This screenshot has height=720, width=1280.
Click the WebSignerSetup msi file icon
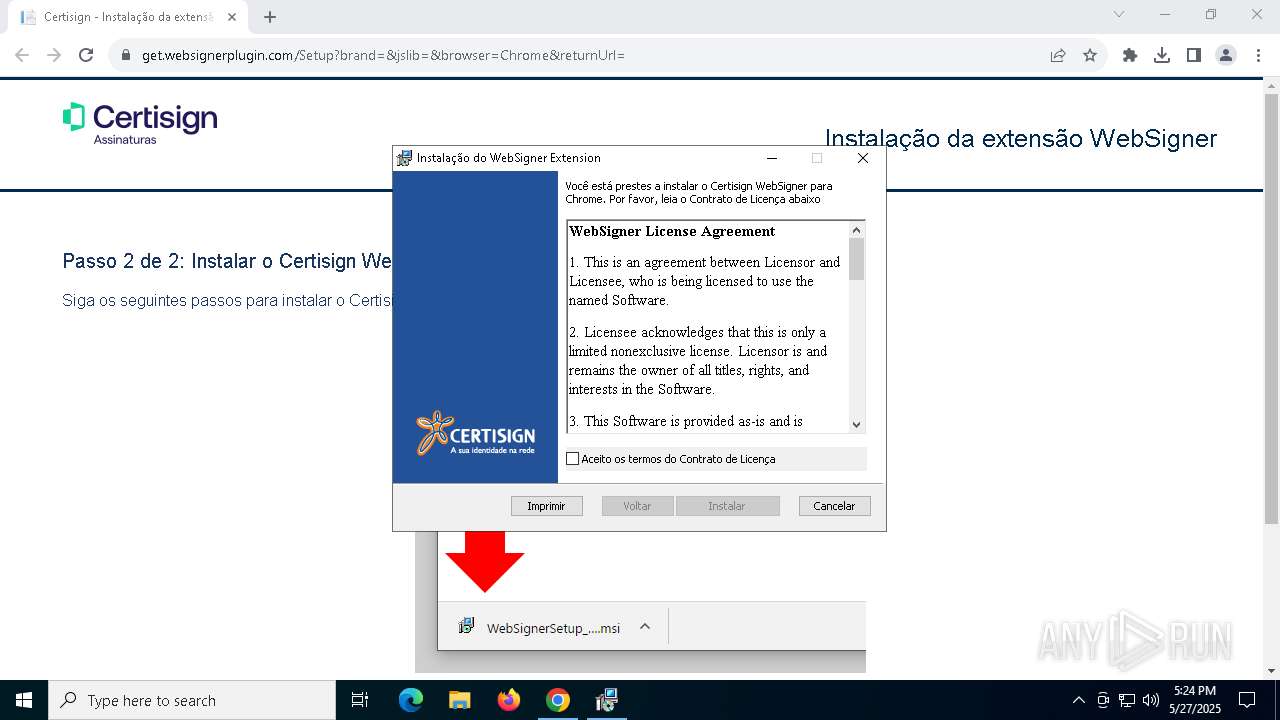(466, 627)
